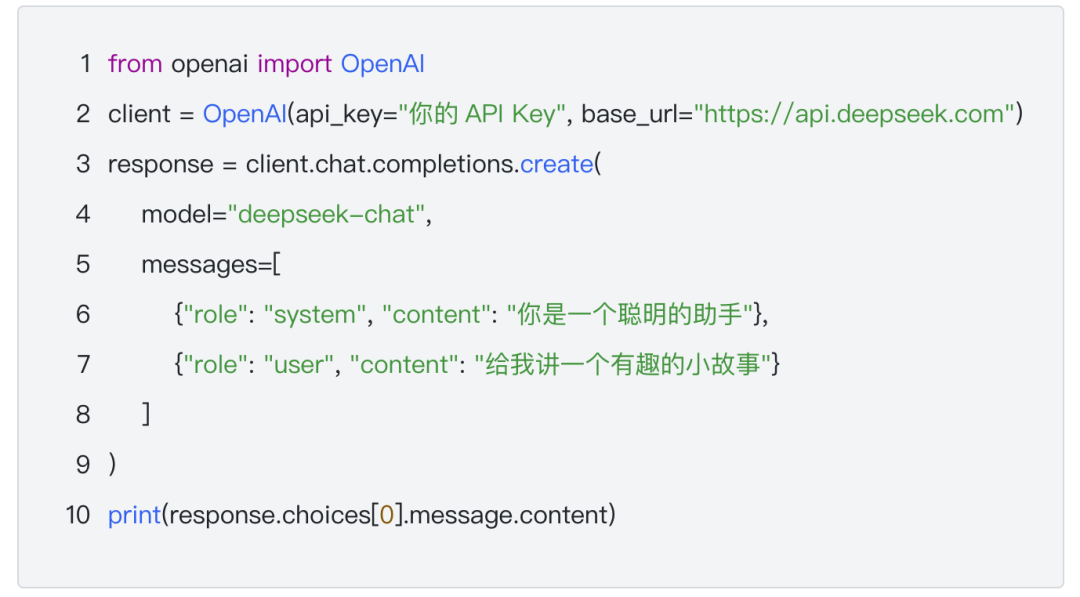Click the 'import' keyword on line 1

tap(294, 64)
